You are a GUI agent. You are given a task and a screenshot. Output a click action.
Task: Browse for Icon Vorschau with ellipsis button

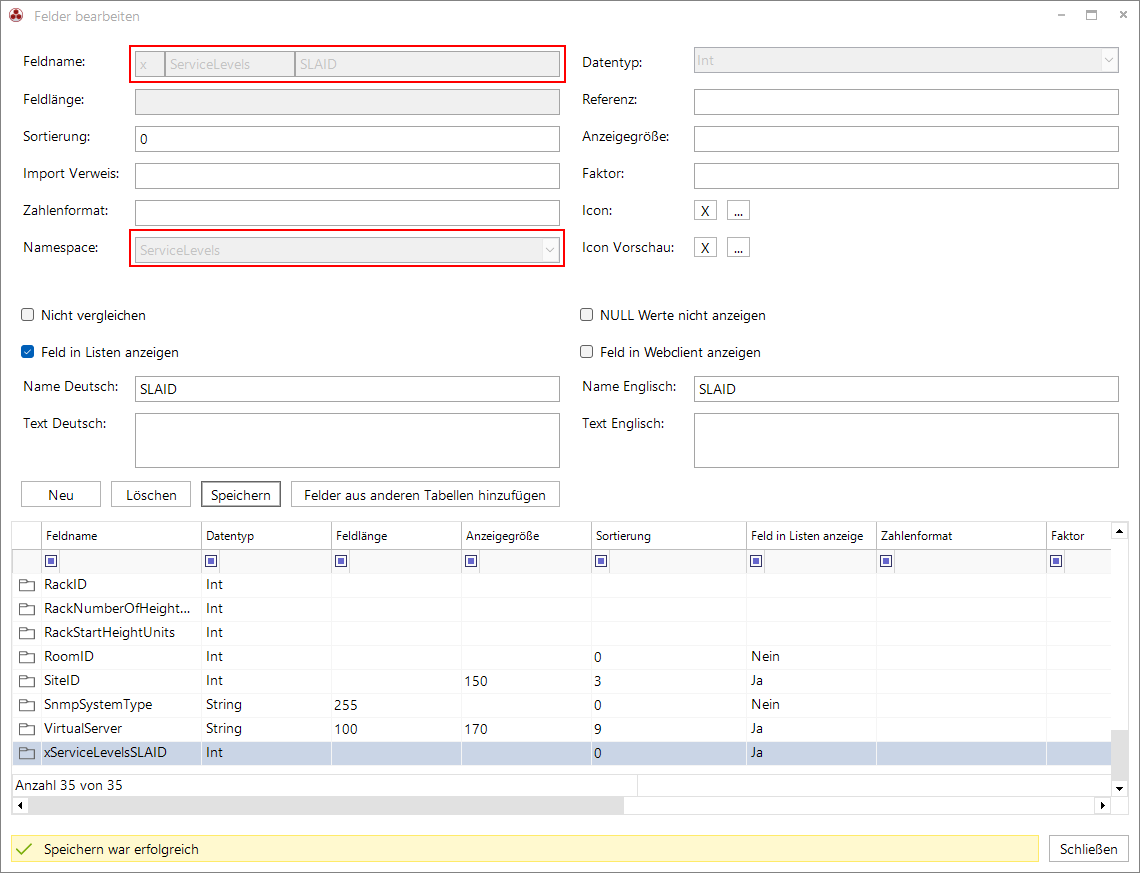738,247
